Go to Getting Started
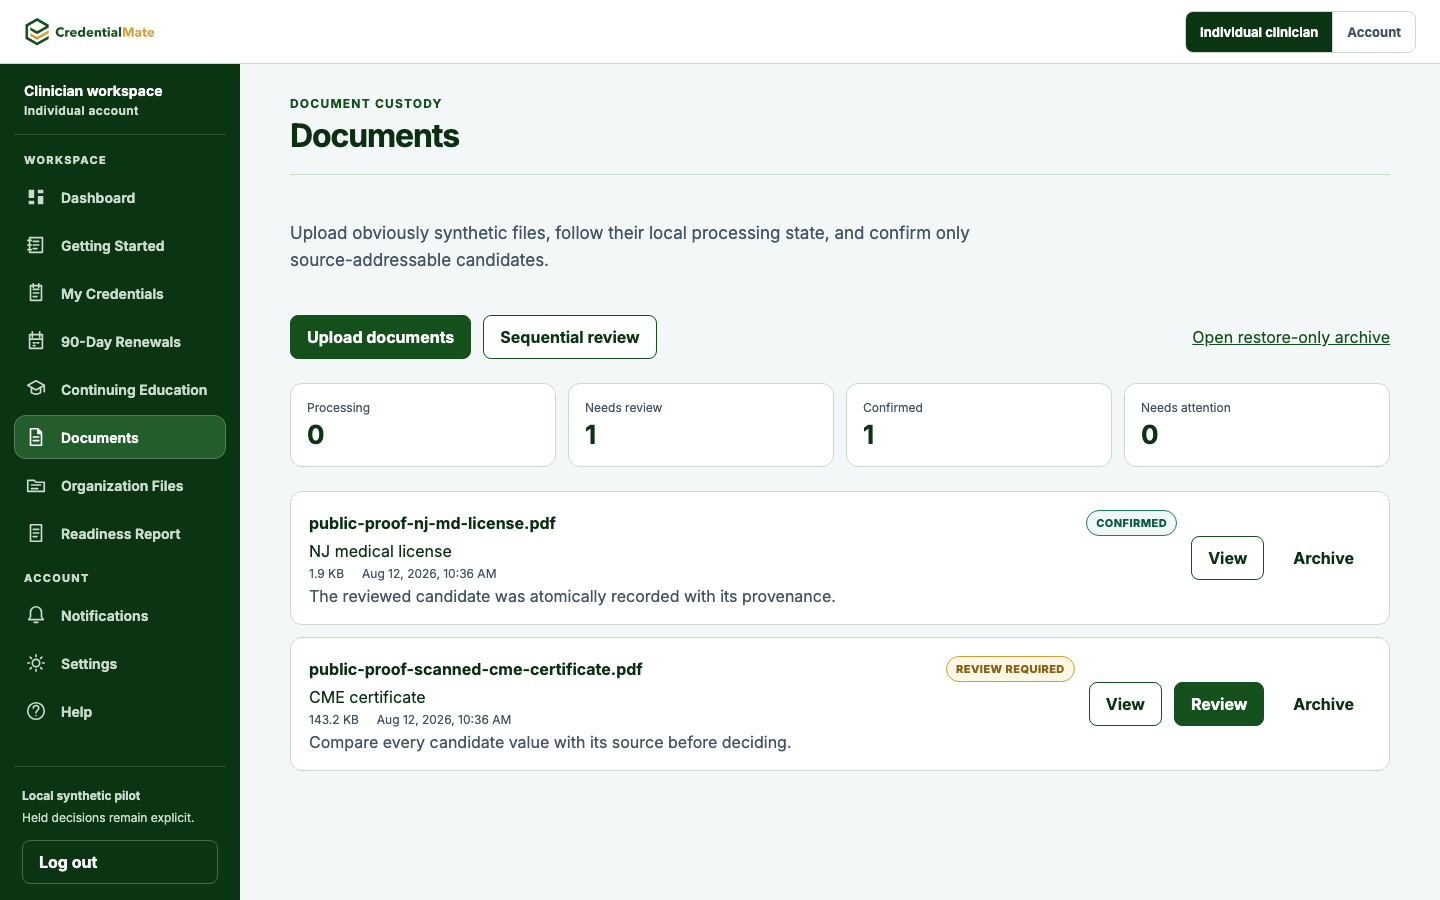 pos(120,245)
